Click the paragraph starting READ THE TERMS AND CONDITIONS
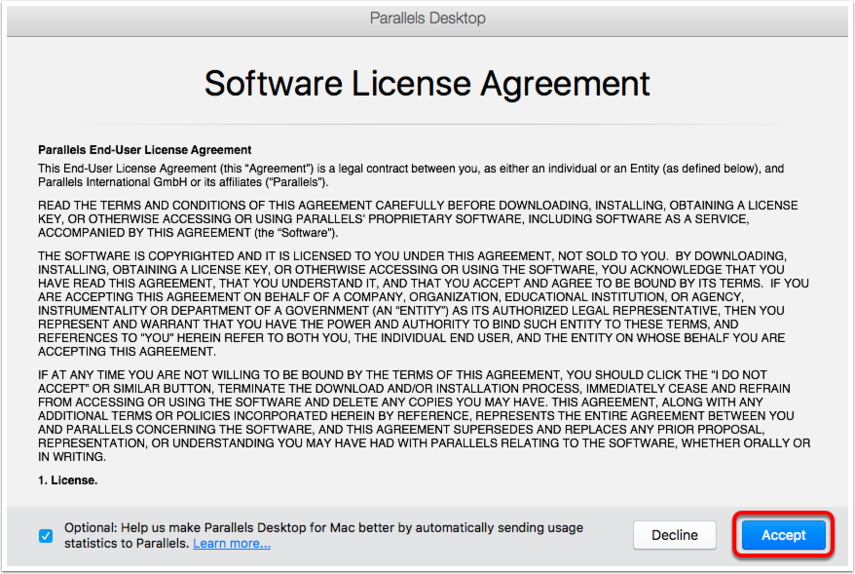The height and width of the screenshot is (574, 855). [x=418, y=219]
